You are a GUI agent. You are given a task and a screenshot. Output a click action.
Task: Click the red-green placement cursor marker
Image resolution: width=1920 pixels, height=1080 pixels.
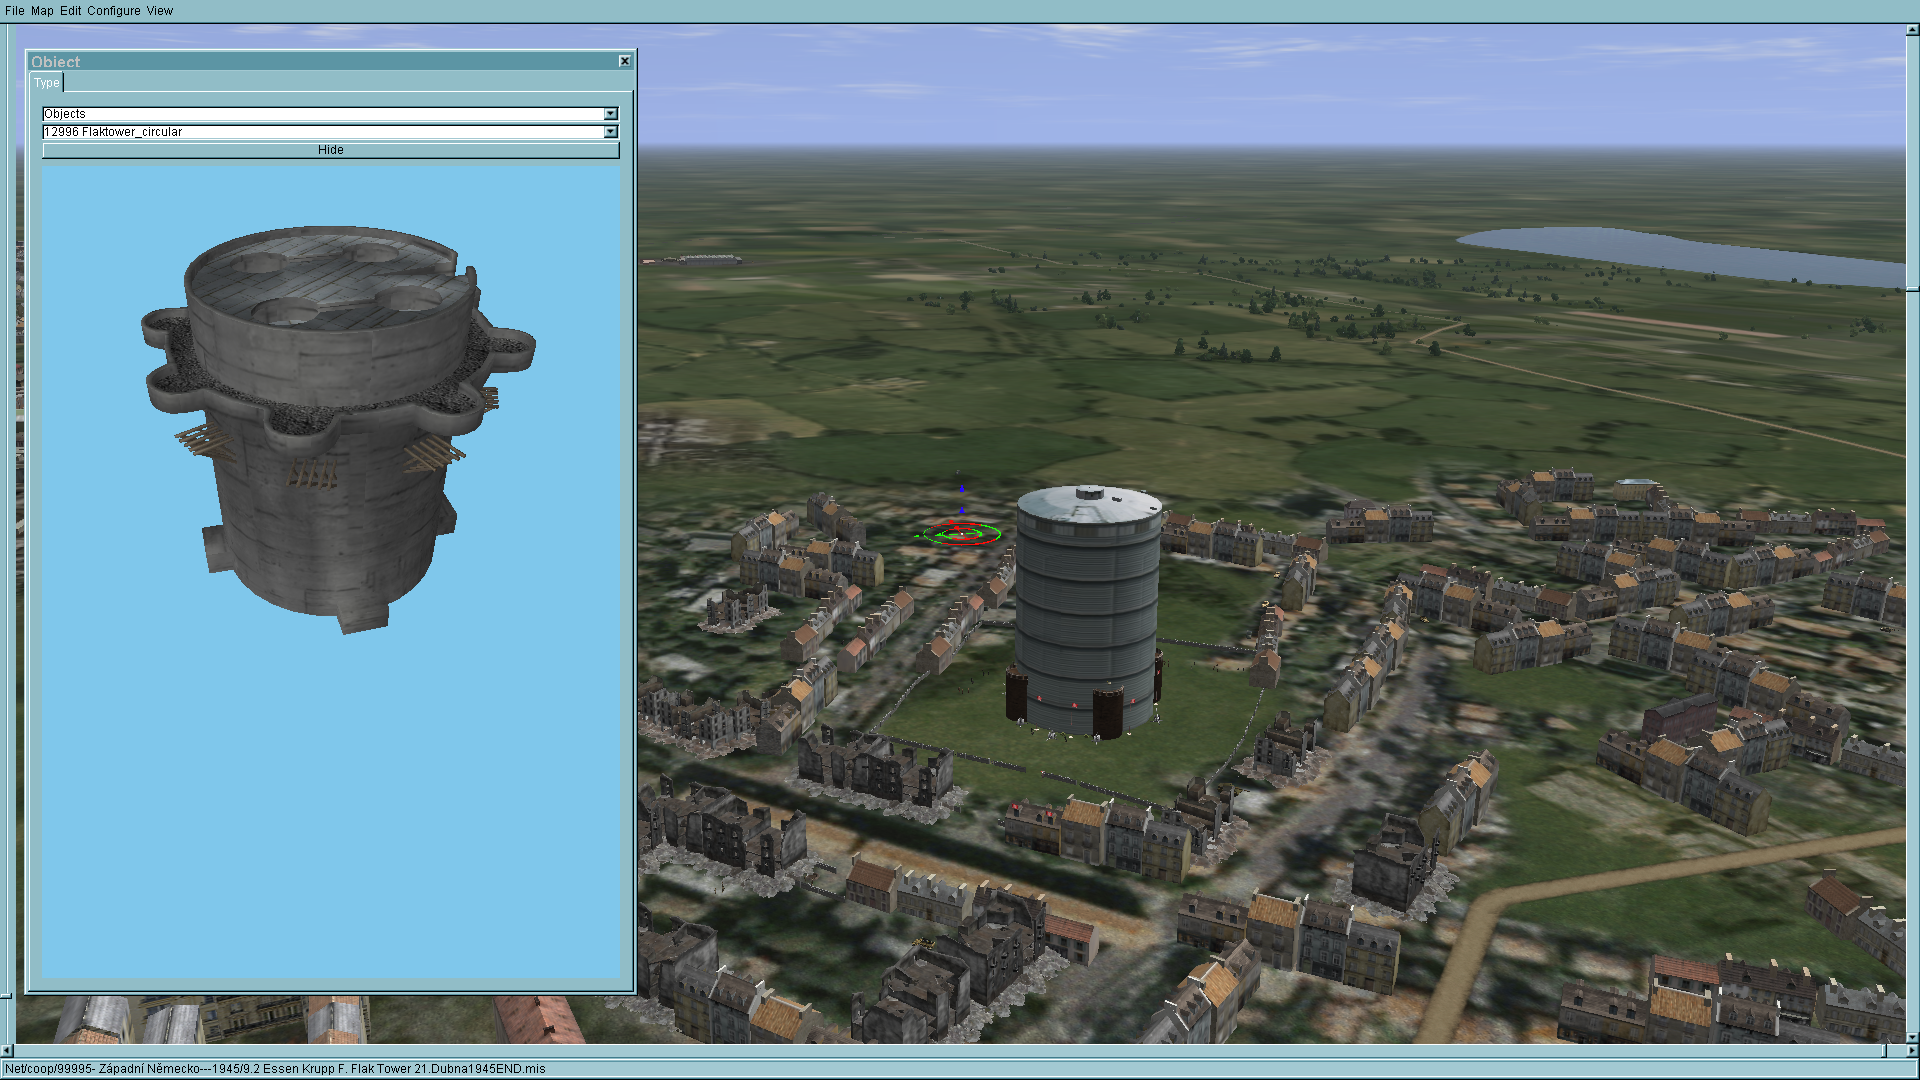(x=961, y=534)
